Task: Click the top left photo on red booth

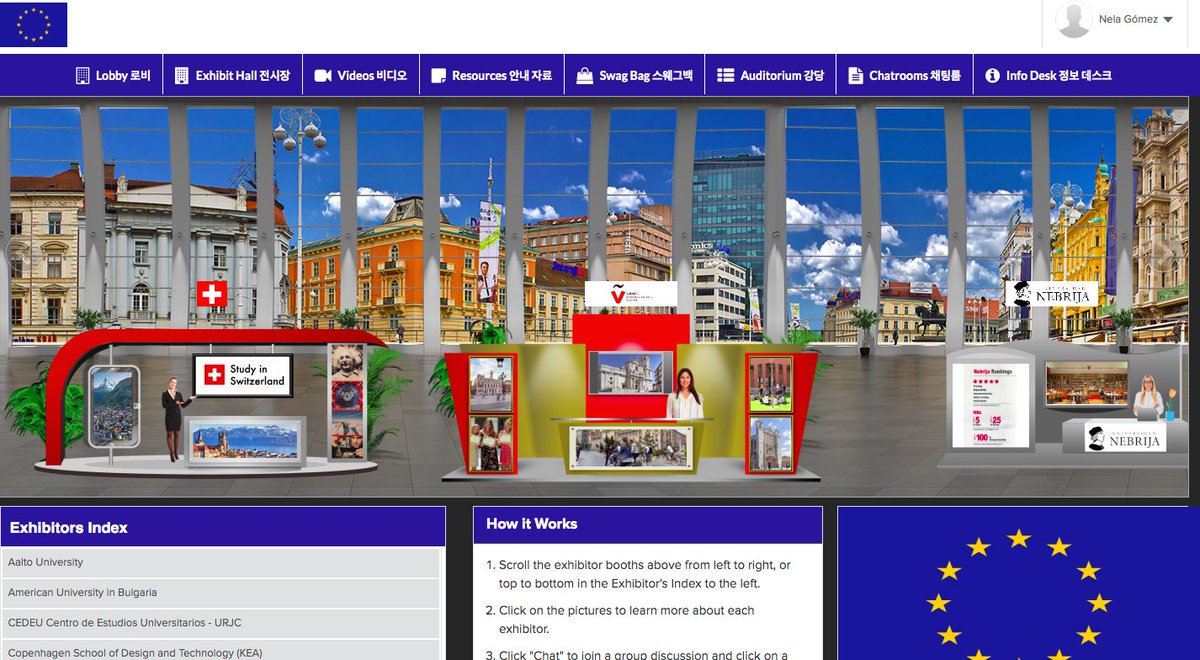Action: pyautogui.click(x=490, y=384)
